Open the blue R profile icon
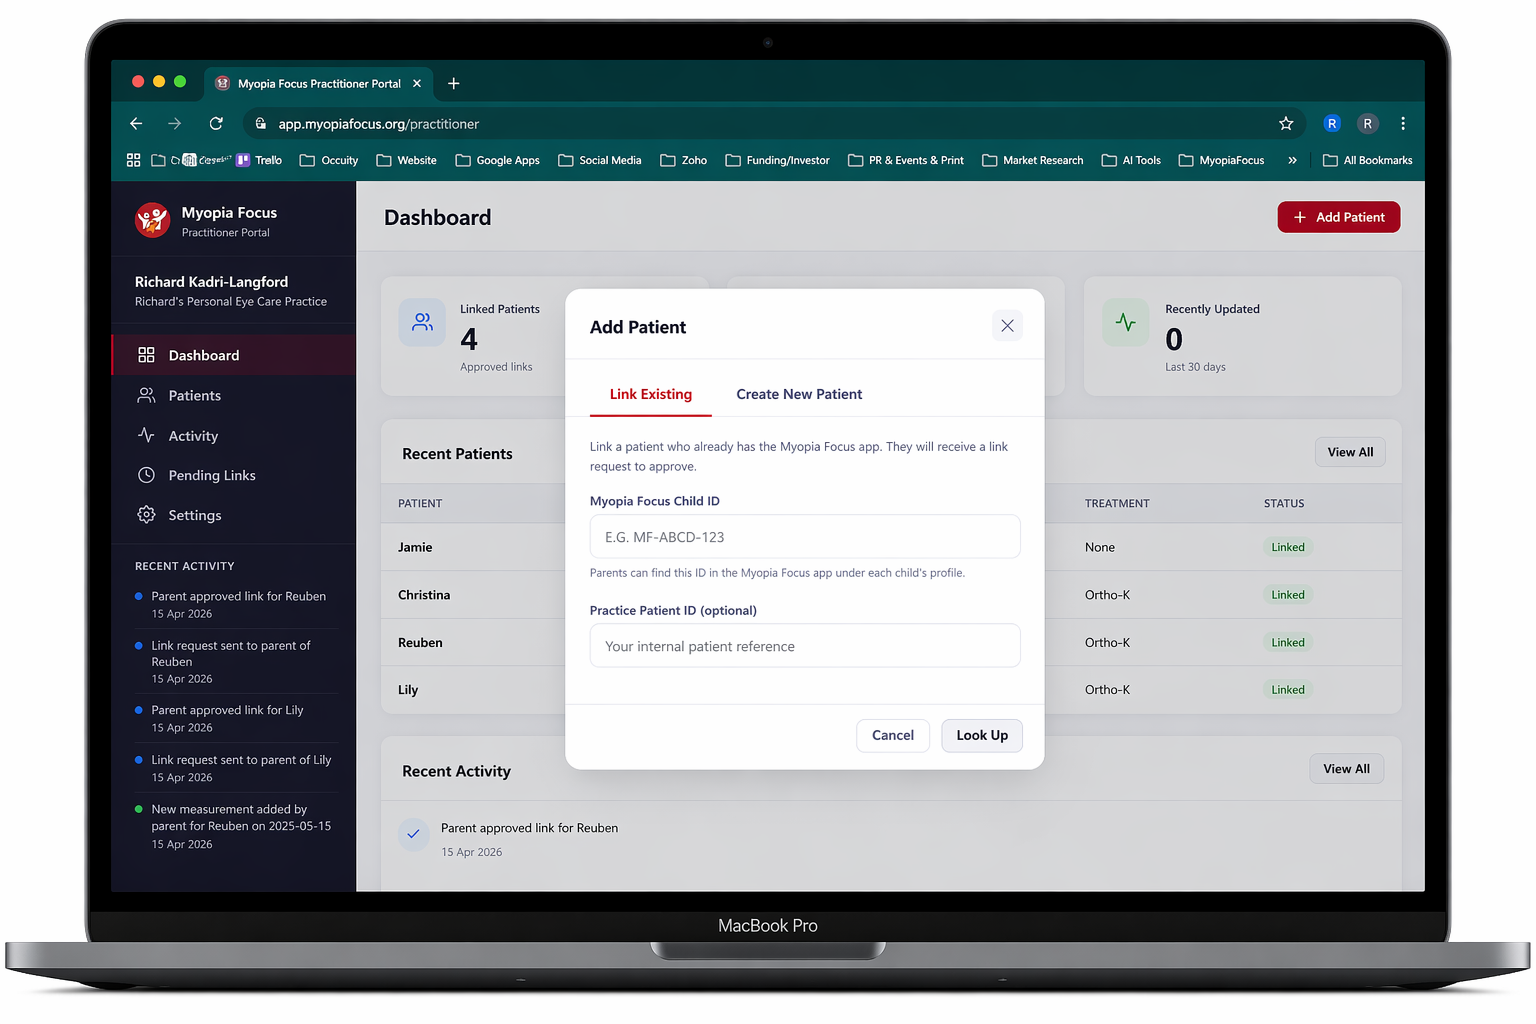Screen dimensions: 1536x1024 click(1332, 124)
